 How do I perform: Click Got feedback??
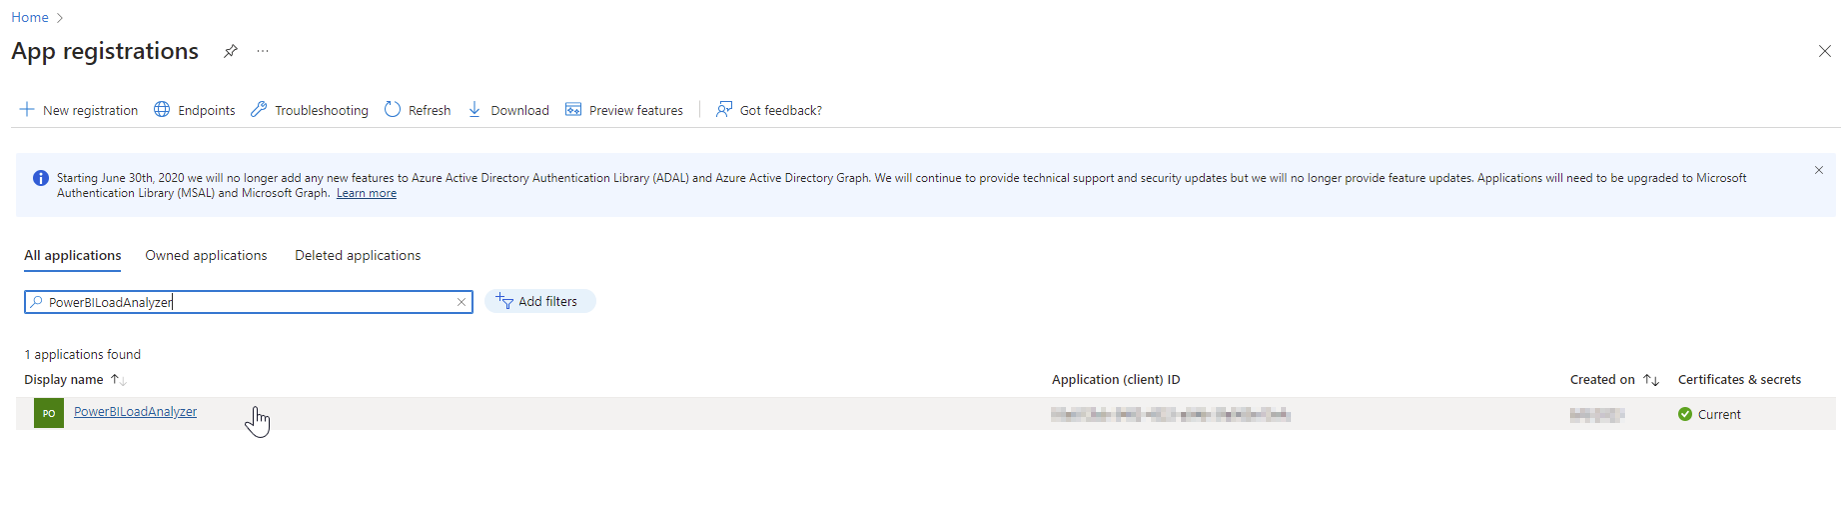click(768, 110)
